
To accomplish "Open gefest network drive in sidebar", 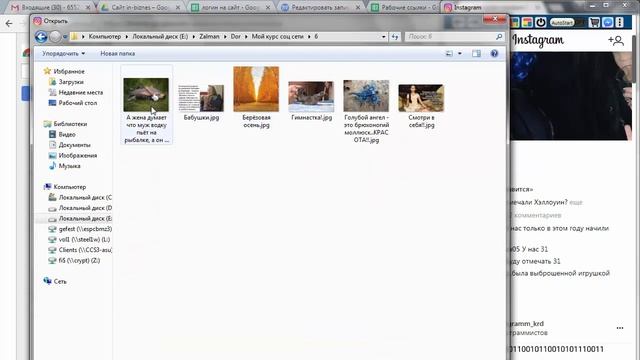I will click(80, 229).
